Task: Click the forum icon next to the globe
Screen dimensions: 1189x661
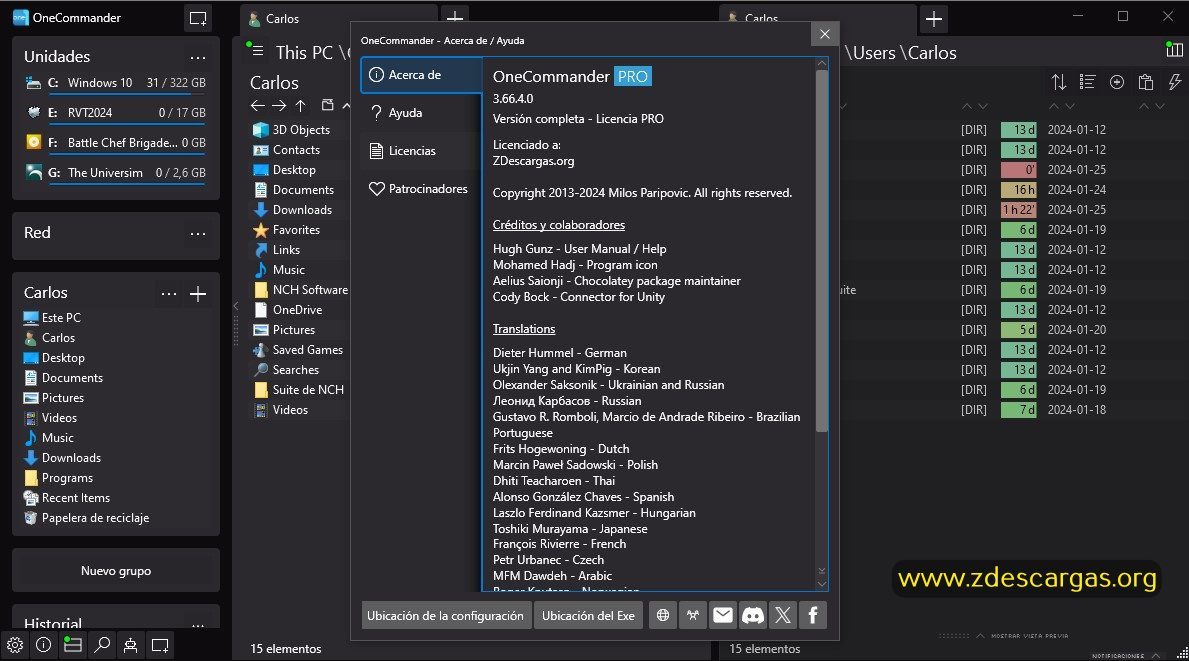Action: 692,616
